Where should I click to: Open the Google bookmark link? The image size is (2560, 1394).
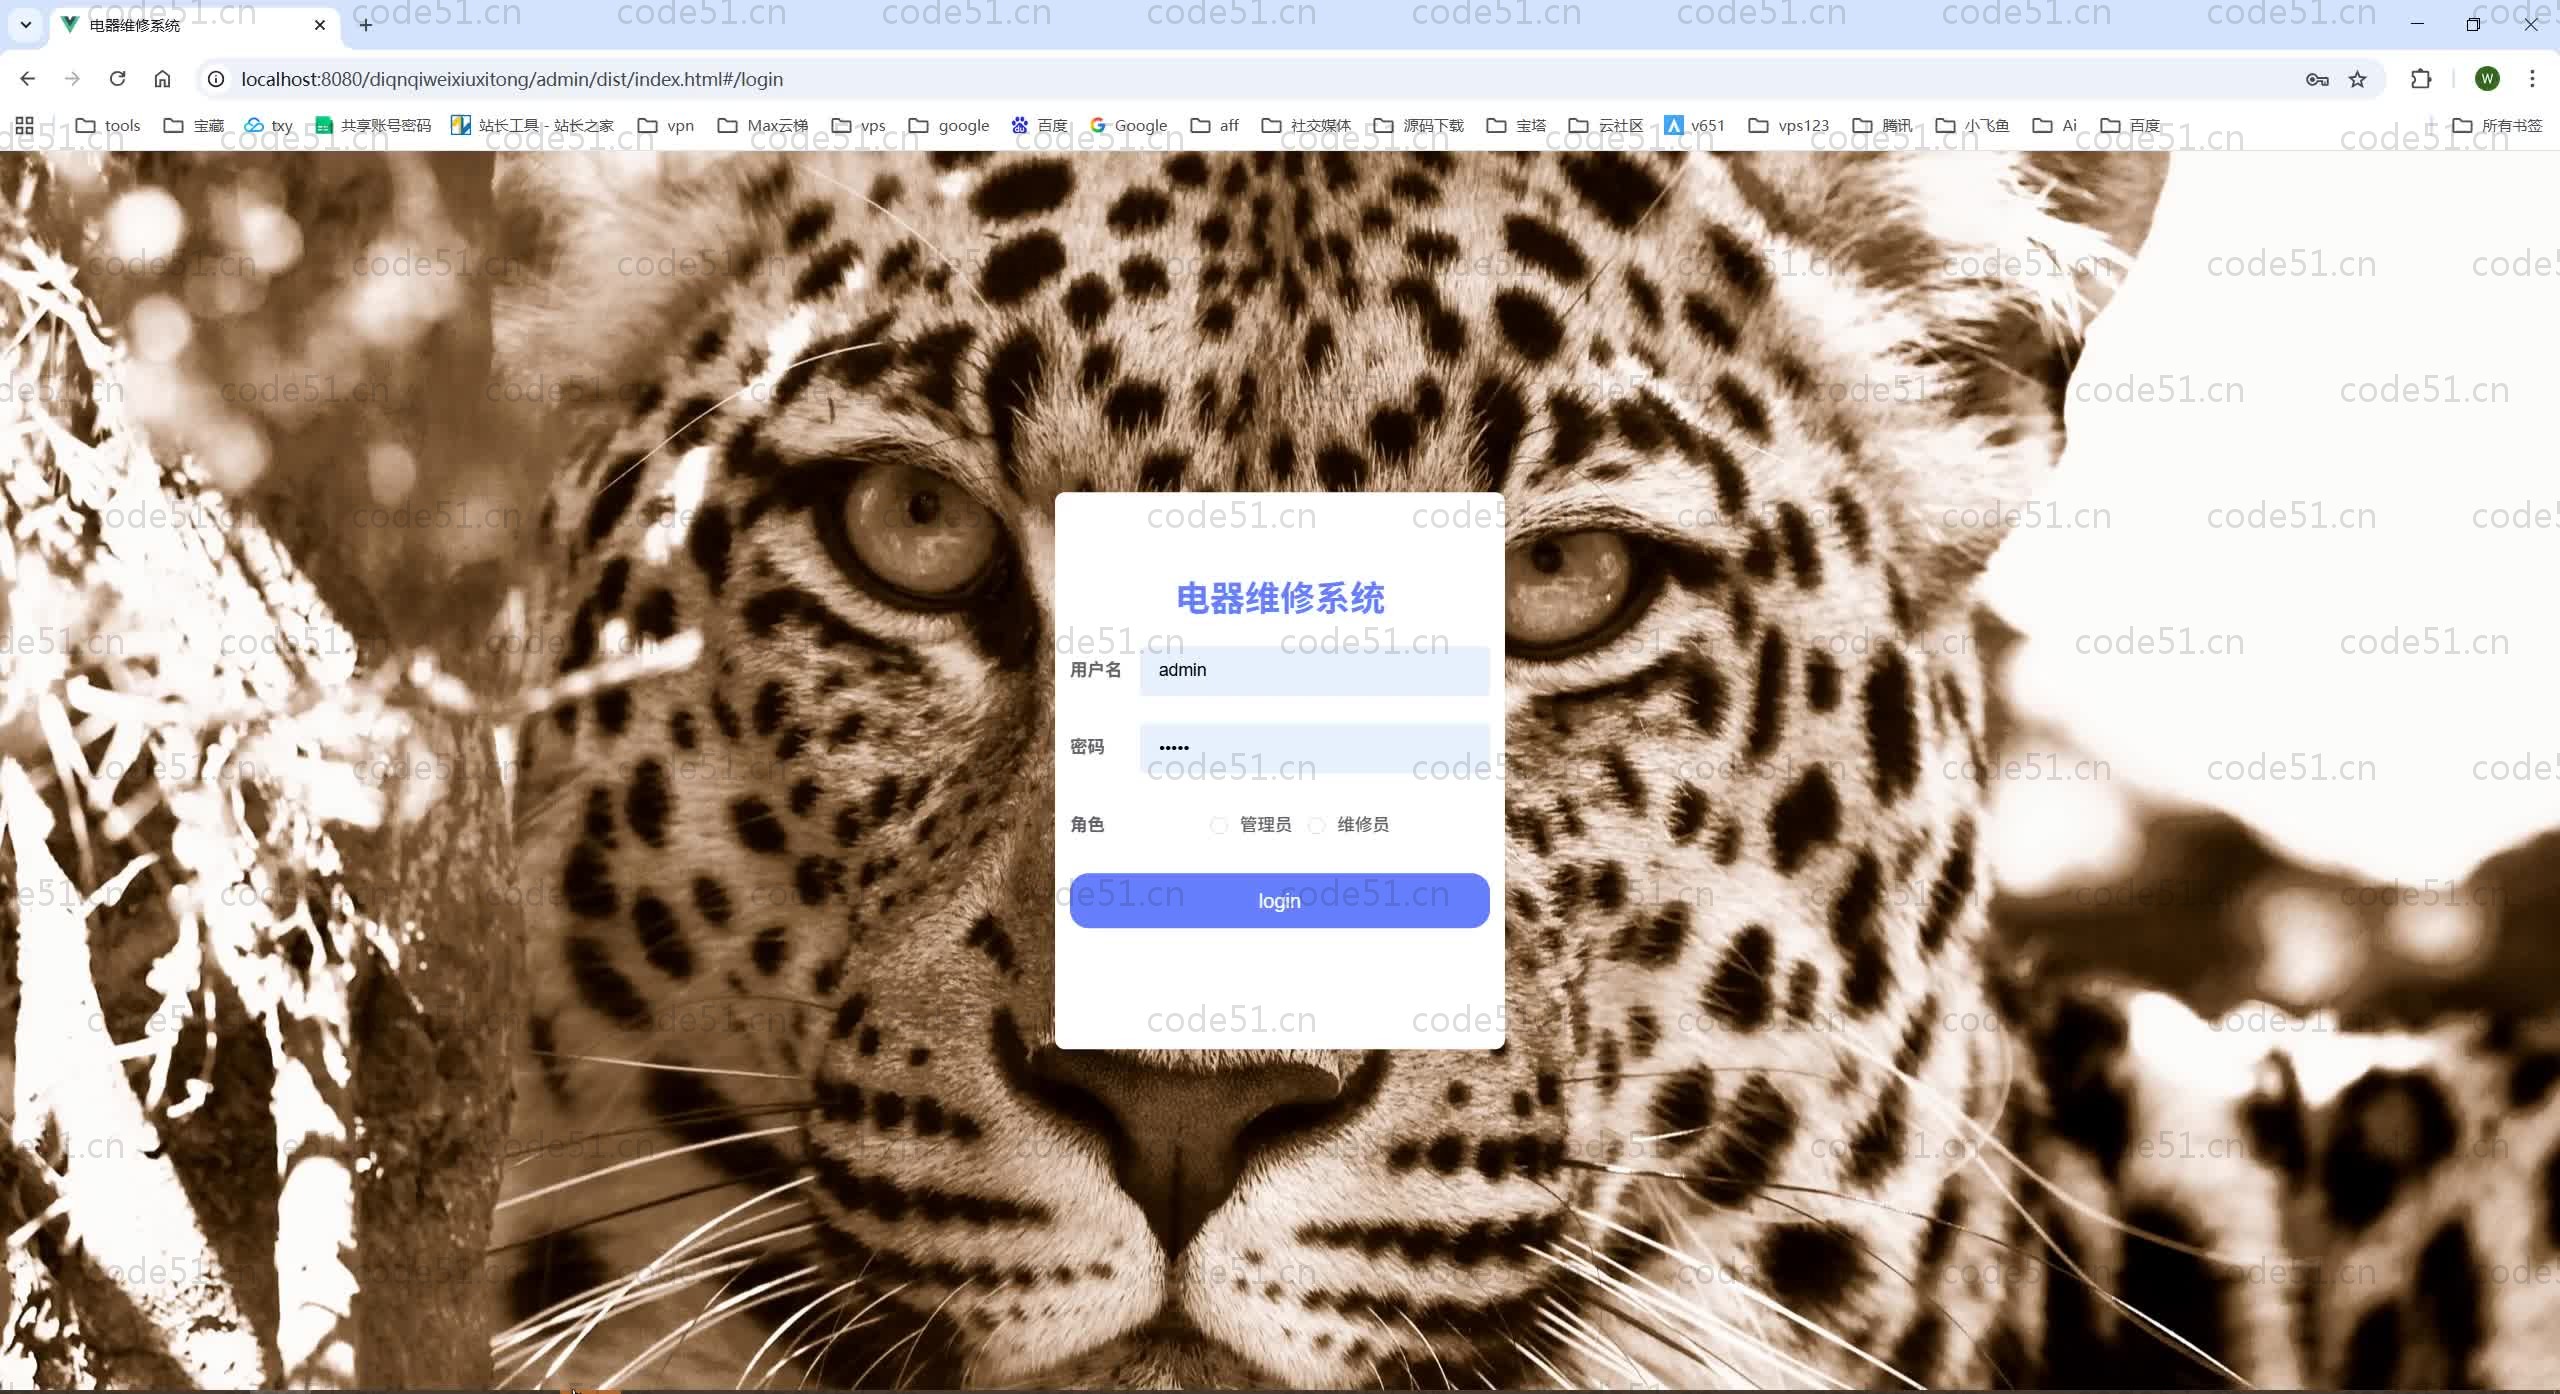[x=1128, y=125]
